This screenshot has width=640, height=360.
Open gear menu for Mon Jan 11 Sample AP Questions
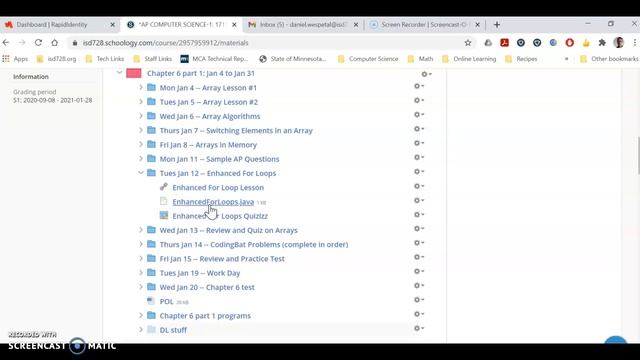click(419, 158)
